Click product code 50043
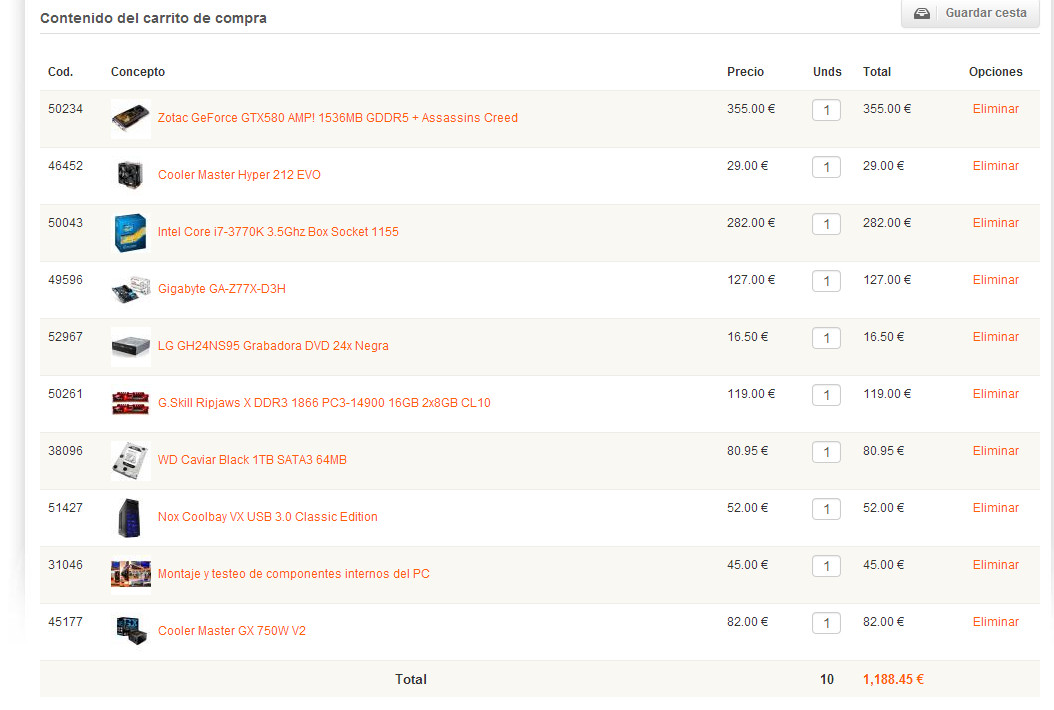 (65, 223)
